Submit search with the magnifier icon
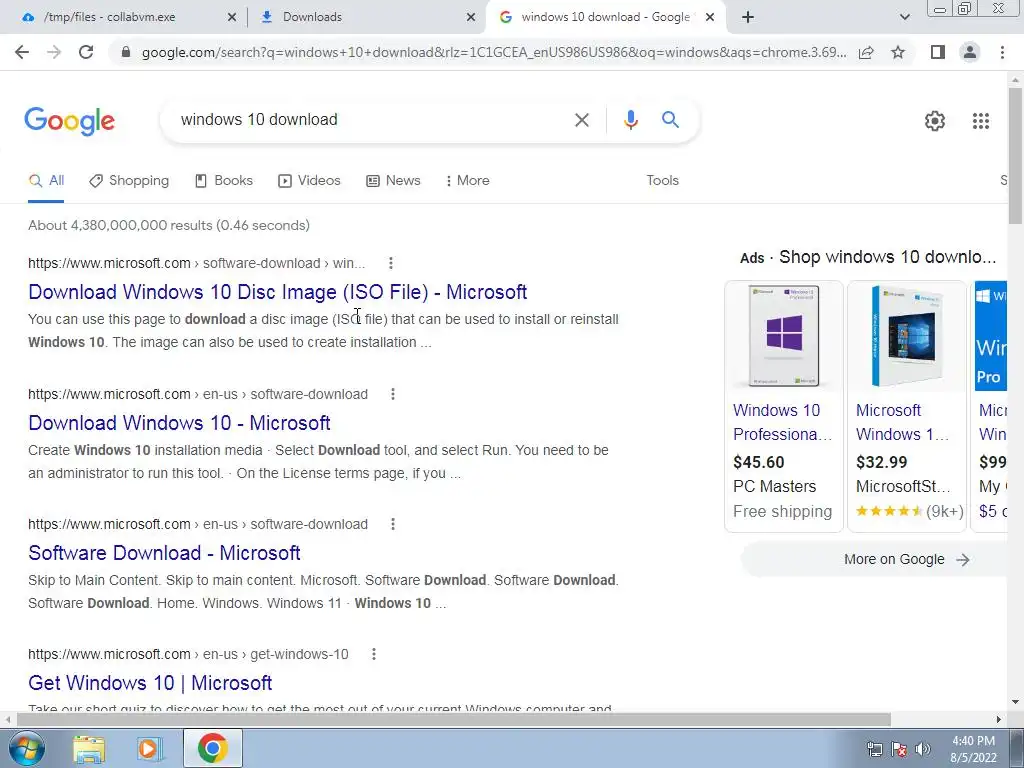 click(x=670, y=120)
